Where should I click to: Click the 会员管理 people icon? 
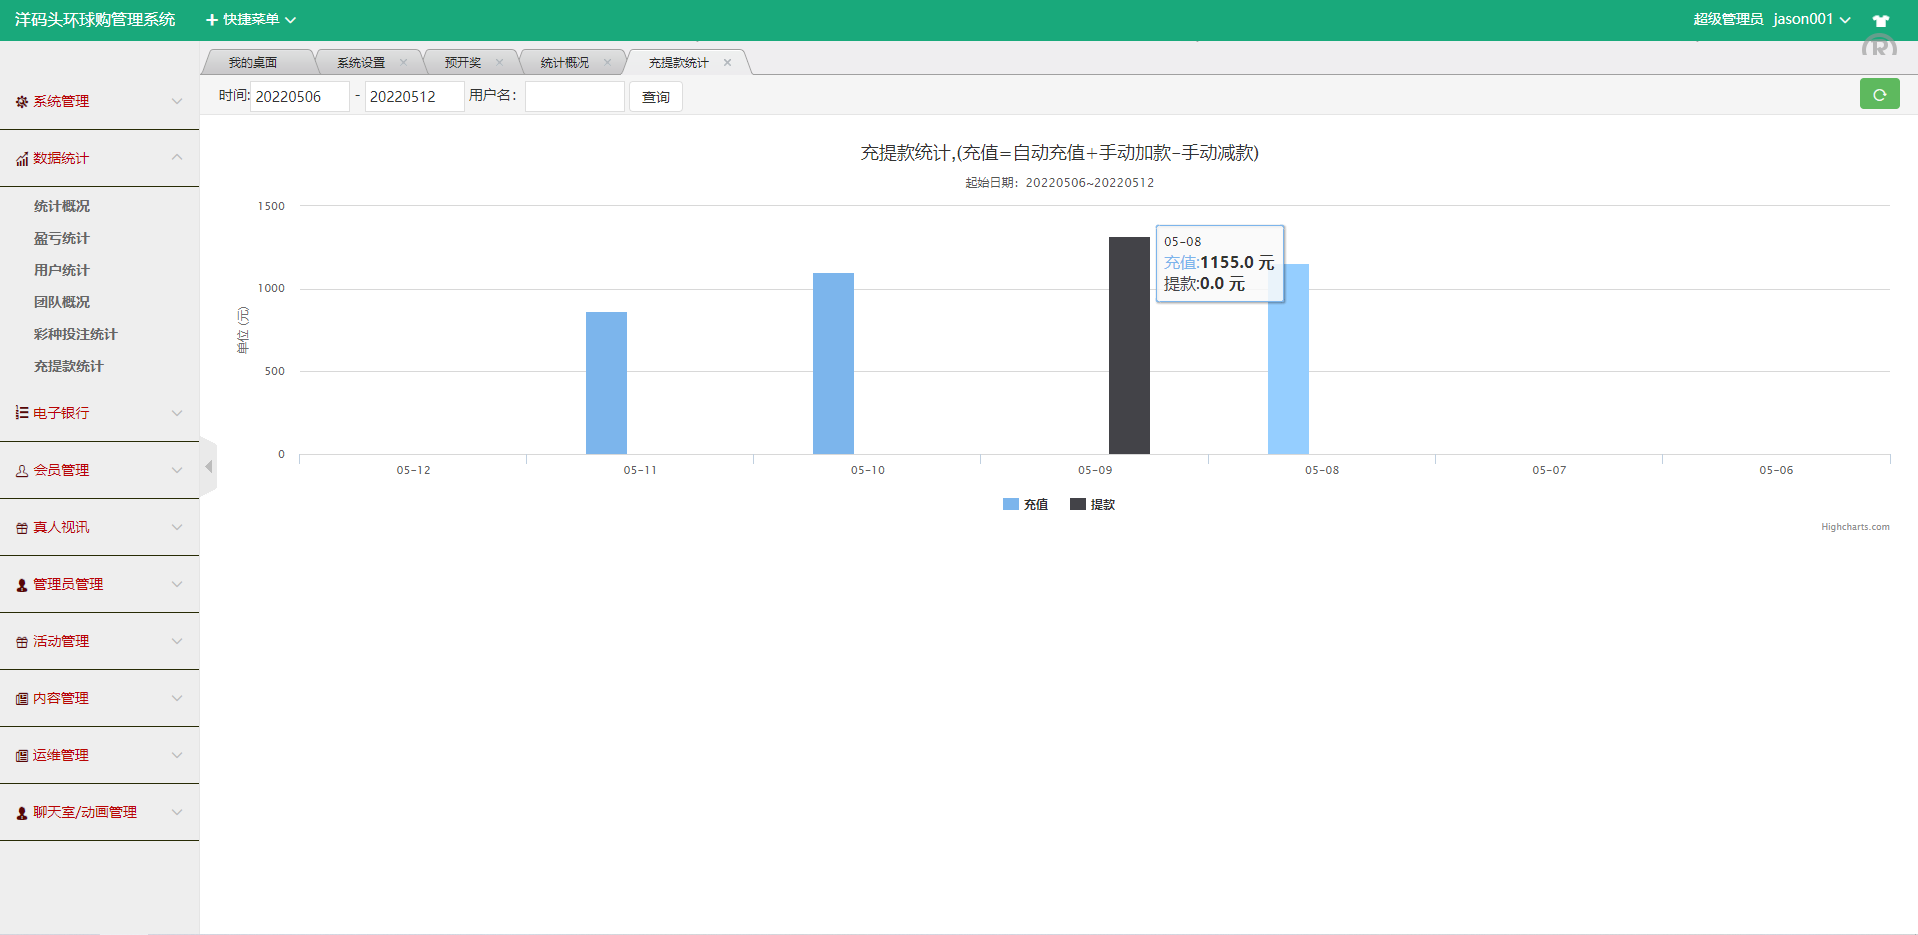pyautogui.click(x=20, y=469)
